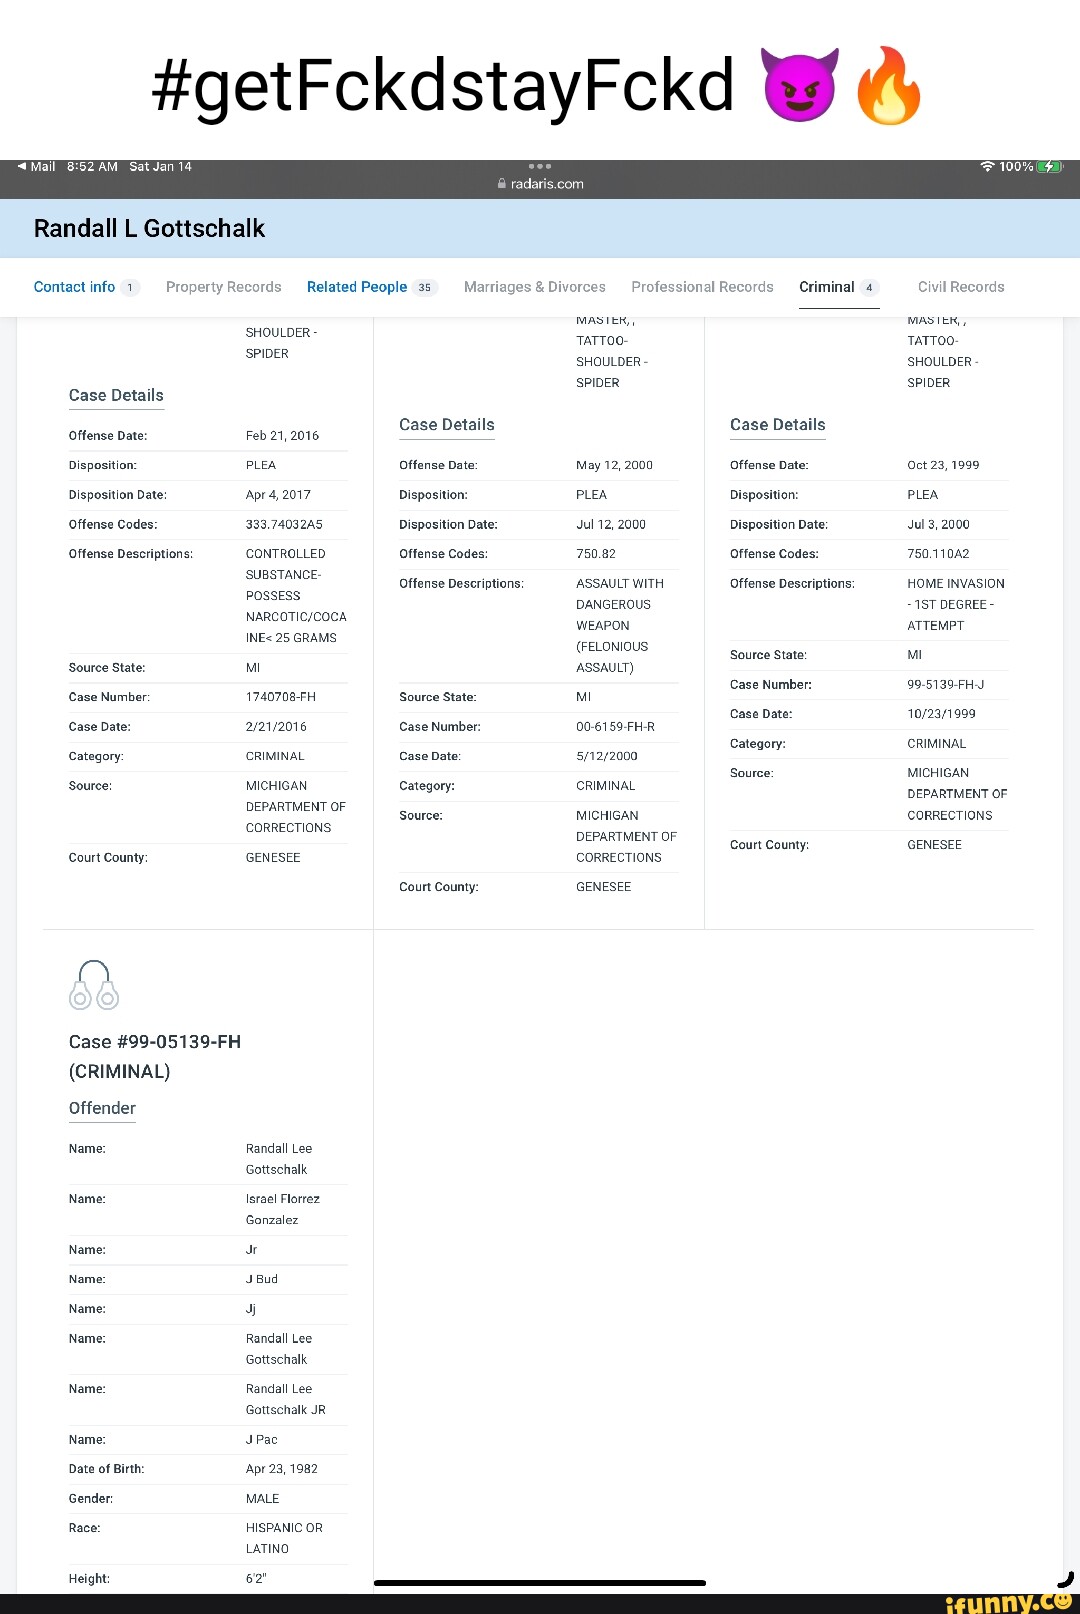Select the Marriages & Divorces tab

(x=534, y=287)
